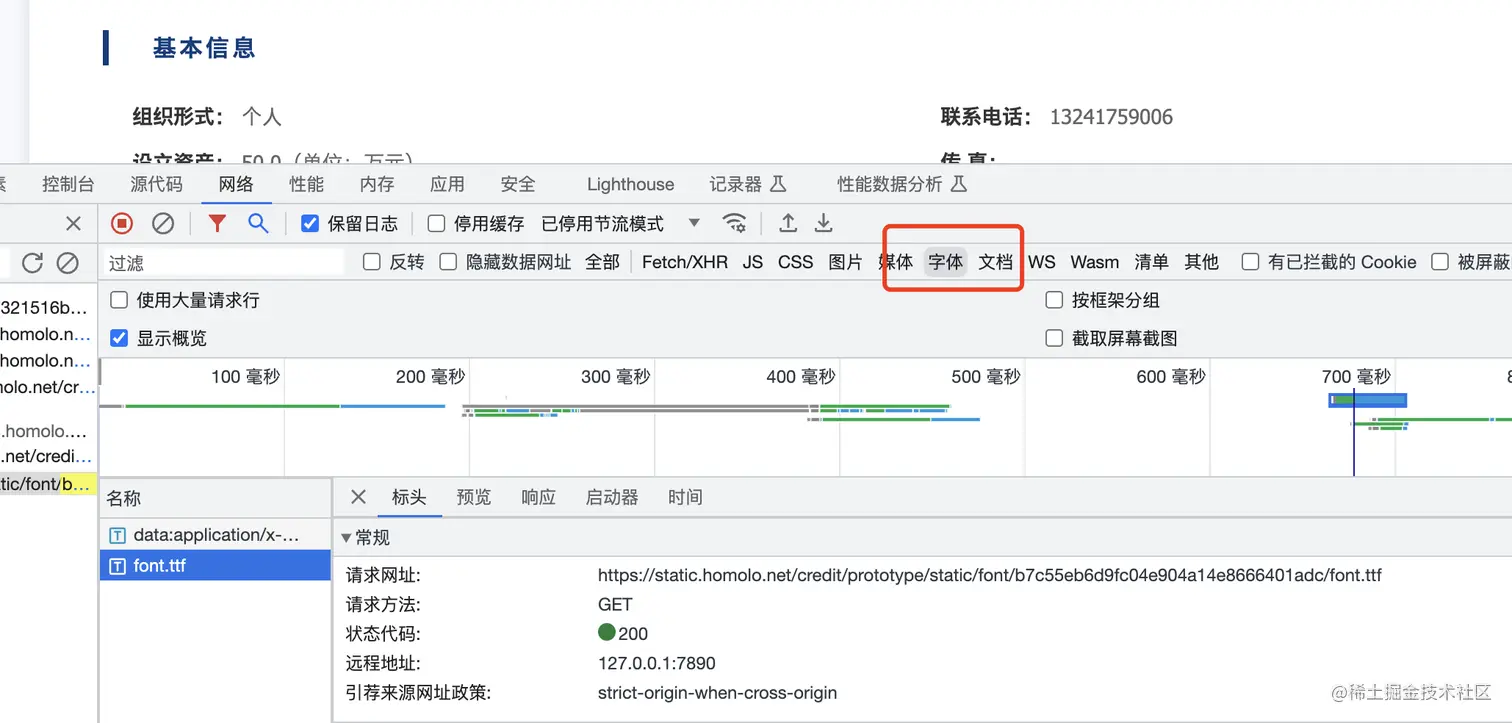Open network conditions wifi icon
Screen dimensions: 1512x723
pos(735,223)
